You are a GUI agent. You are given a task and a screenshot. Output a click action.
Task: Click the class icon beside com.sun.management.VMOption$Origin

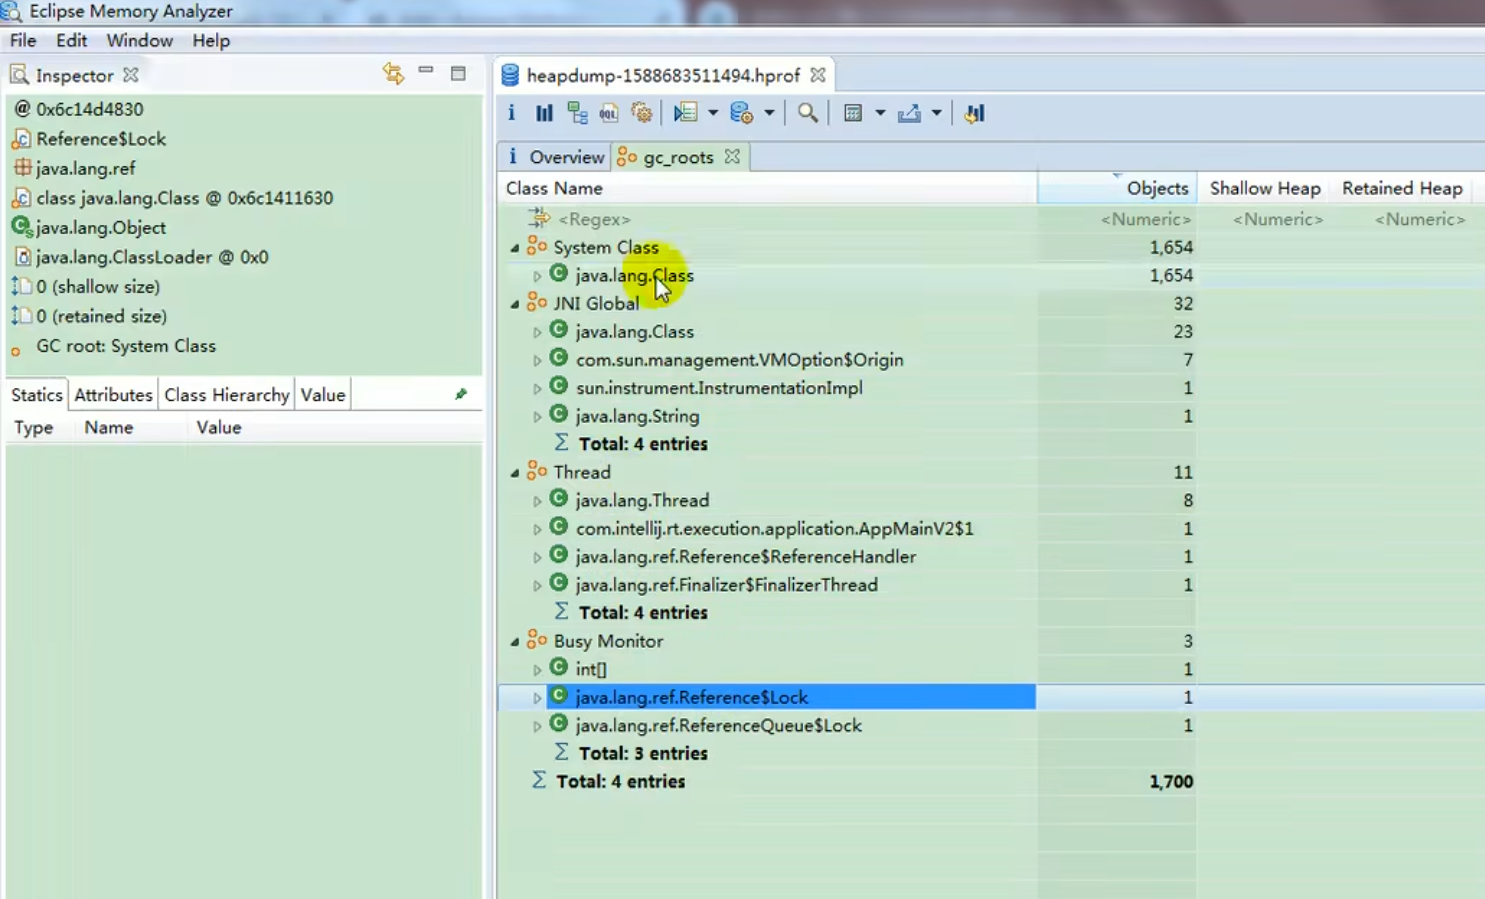[x=559, y=358]
